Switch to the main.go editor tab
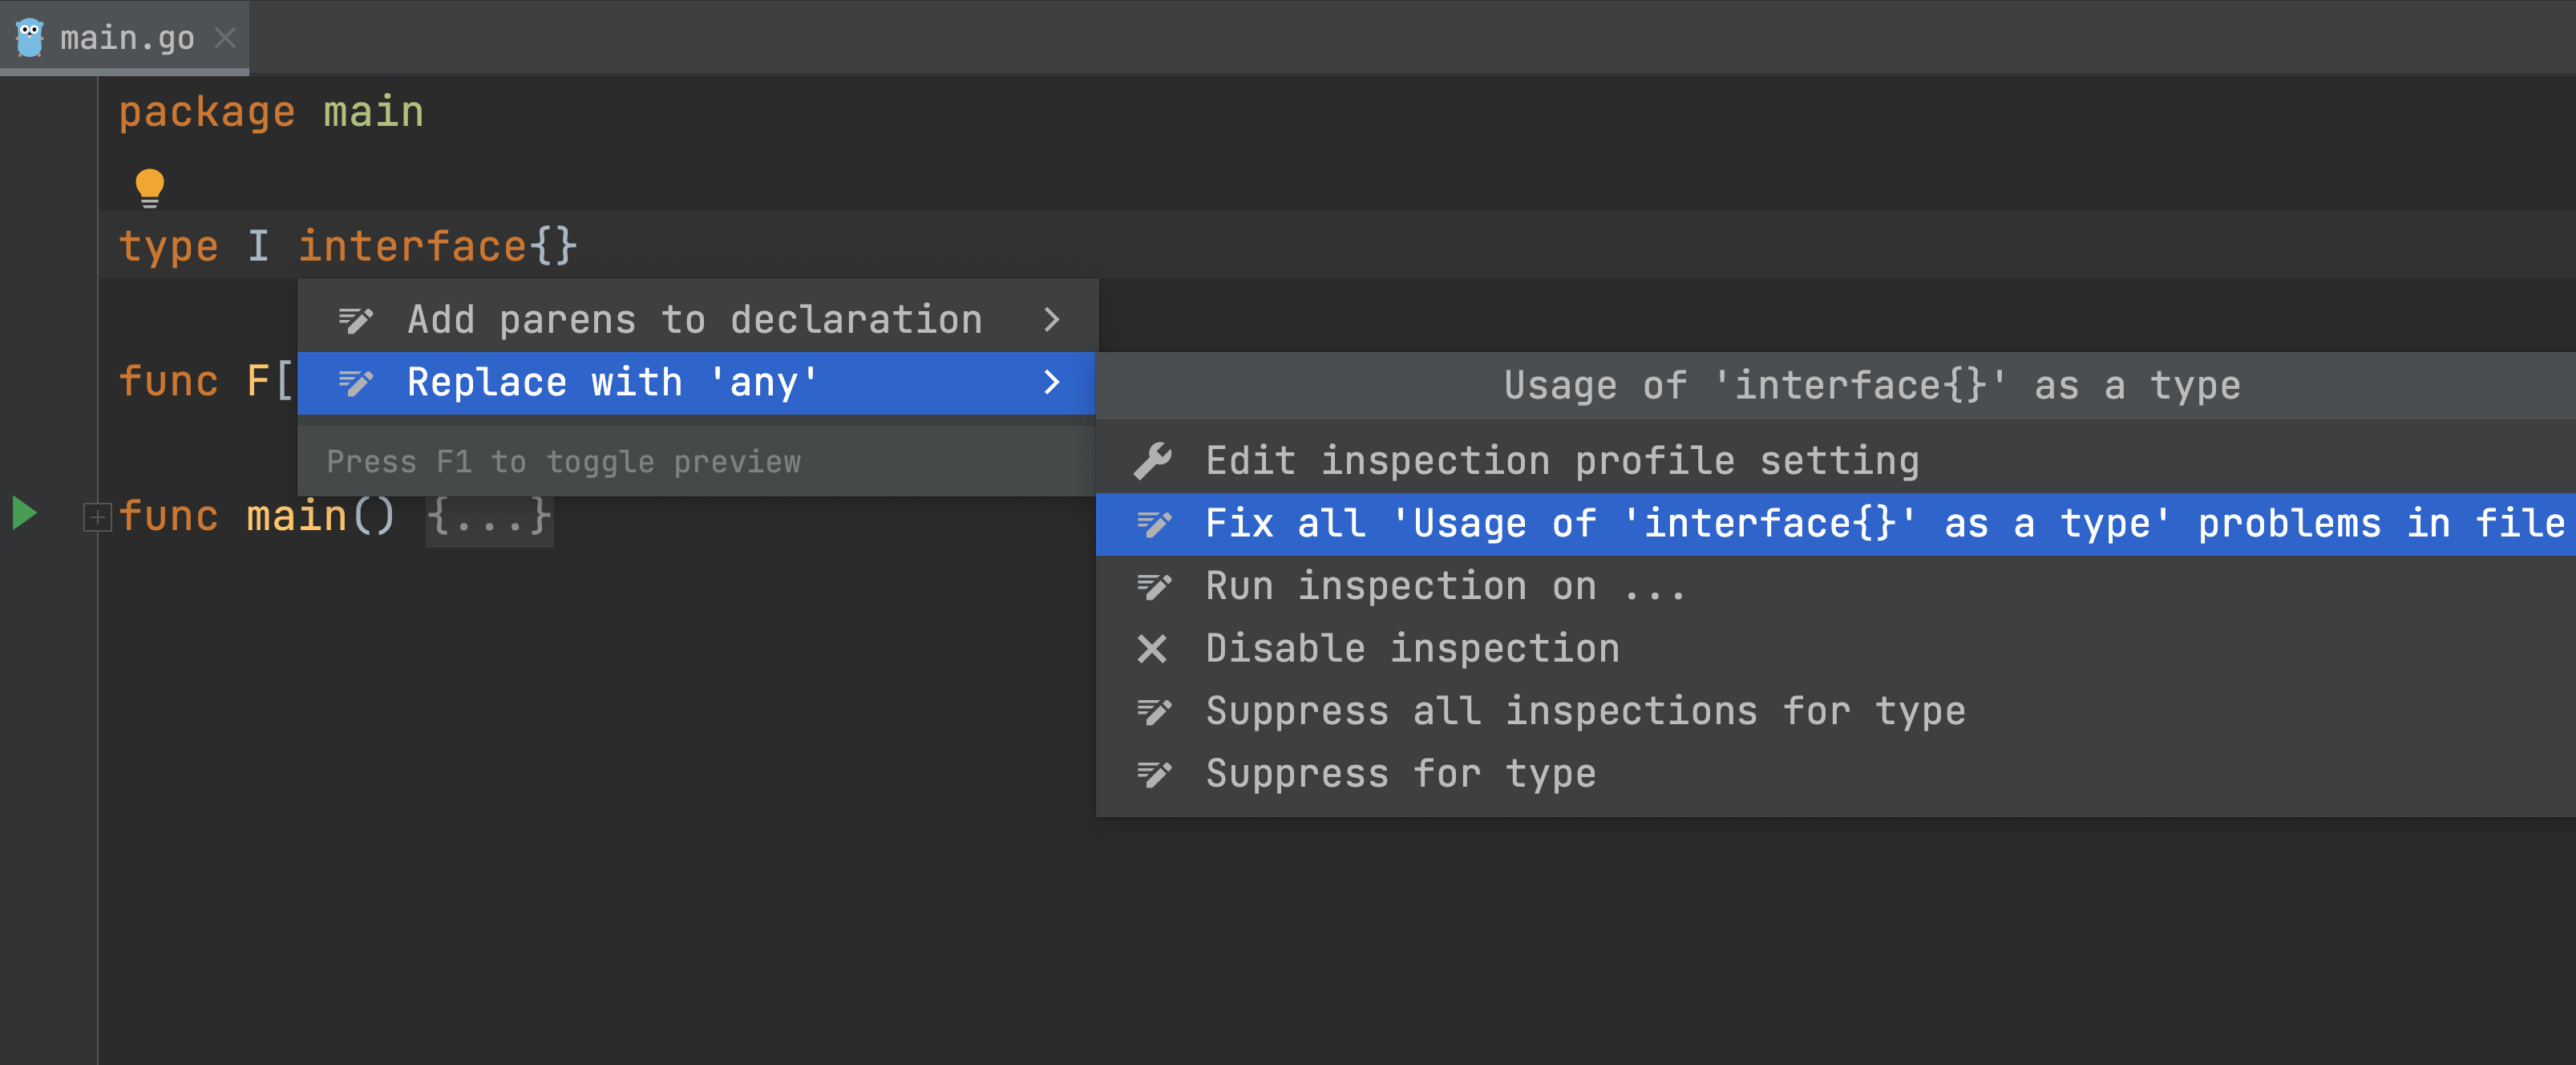Viewport: 2576px width, 1065px height. pos(127,38)
